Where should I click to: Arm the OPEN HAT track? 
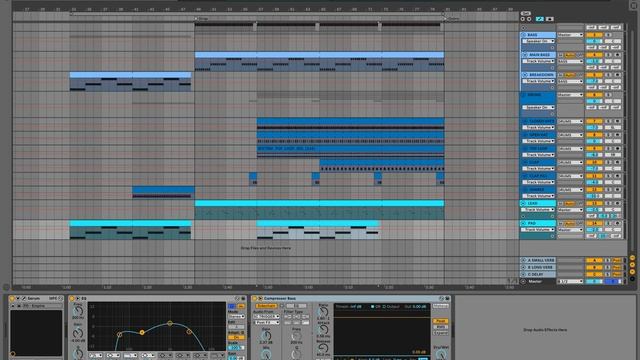coord(618,135)
